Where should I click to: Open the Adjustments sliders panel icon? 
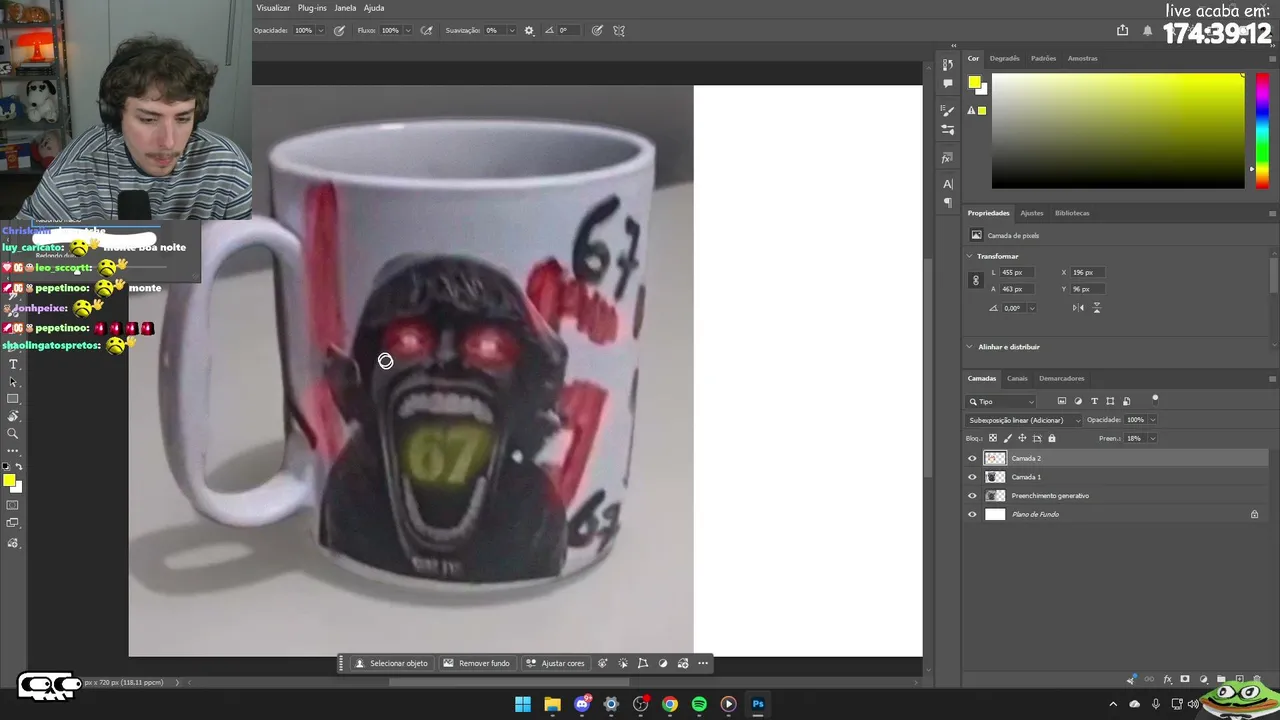tap(948, 130)
